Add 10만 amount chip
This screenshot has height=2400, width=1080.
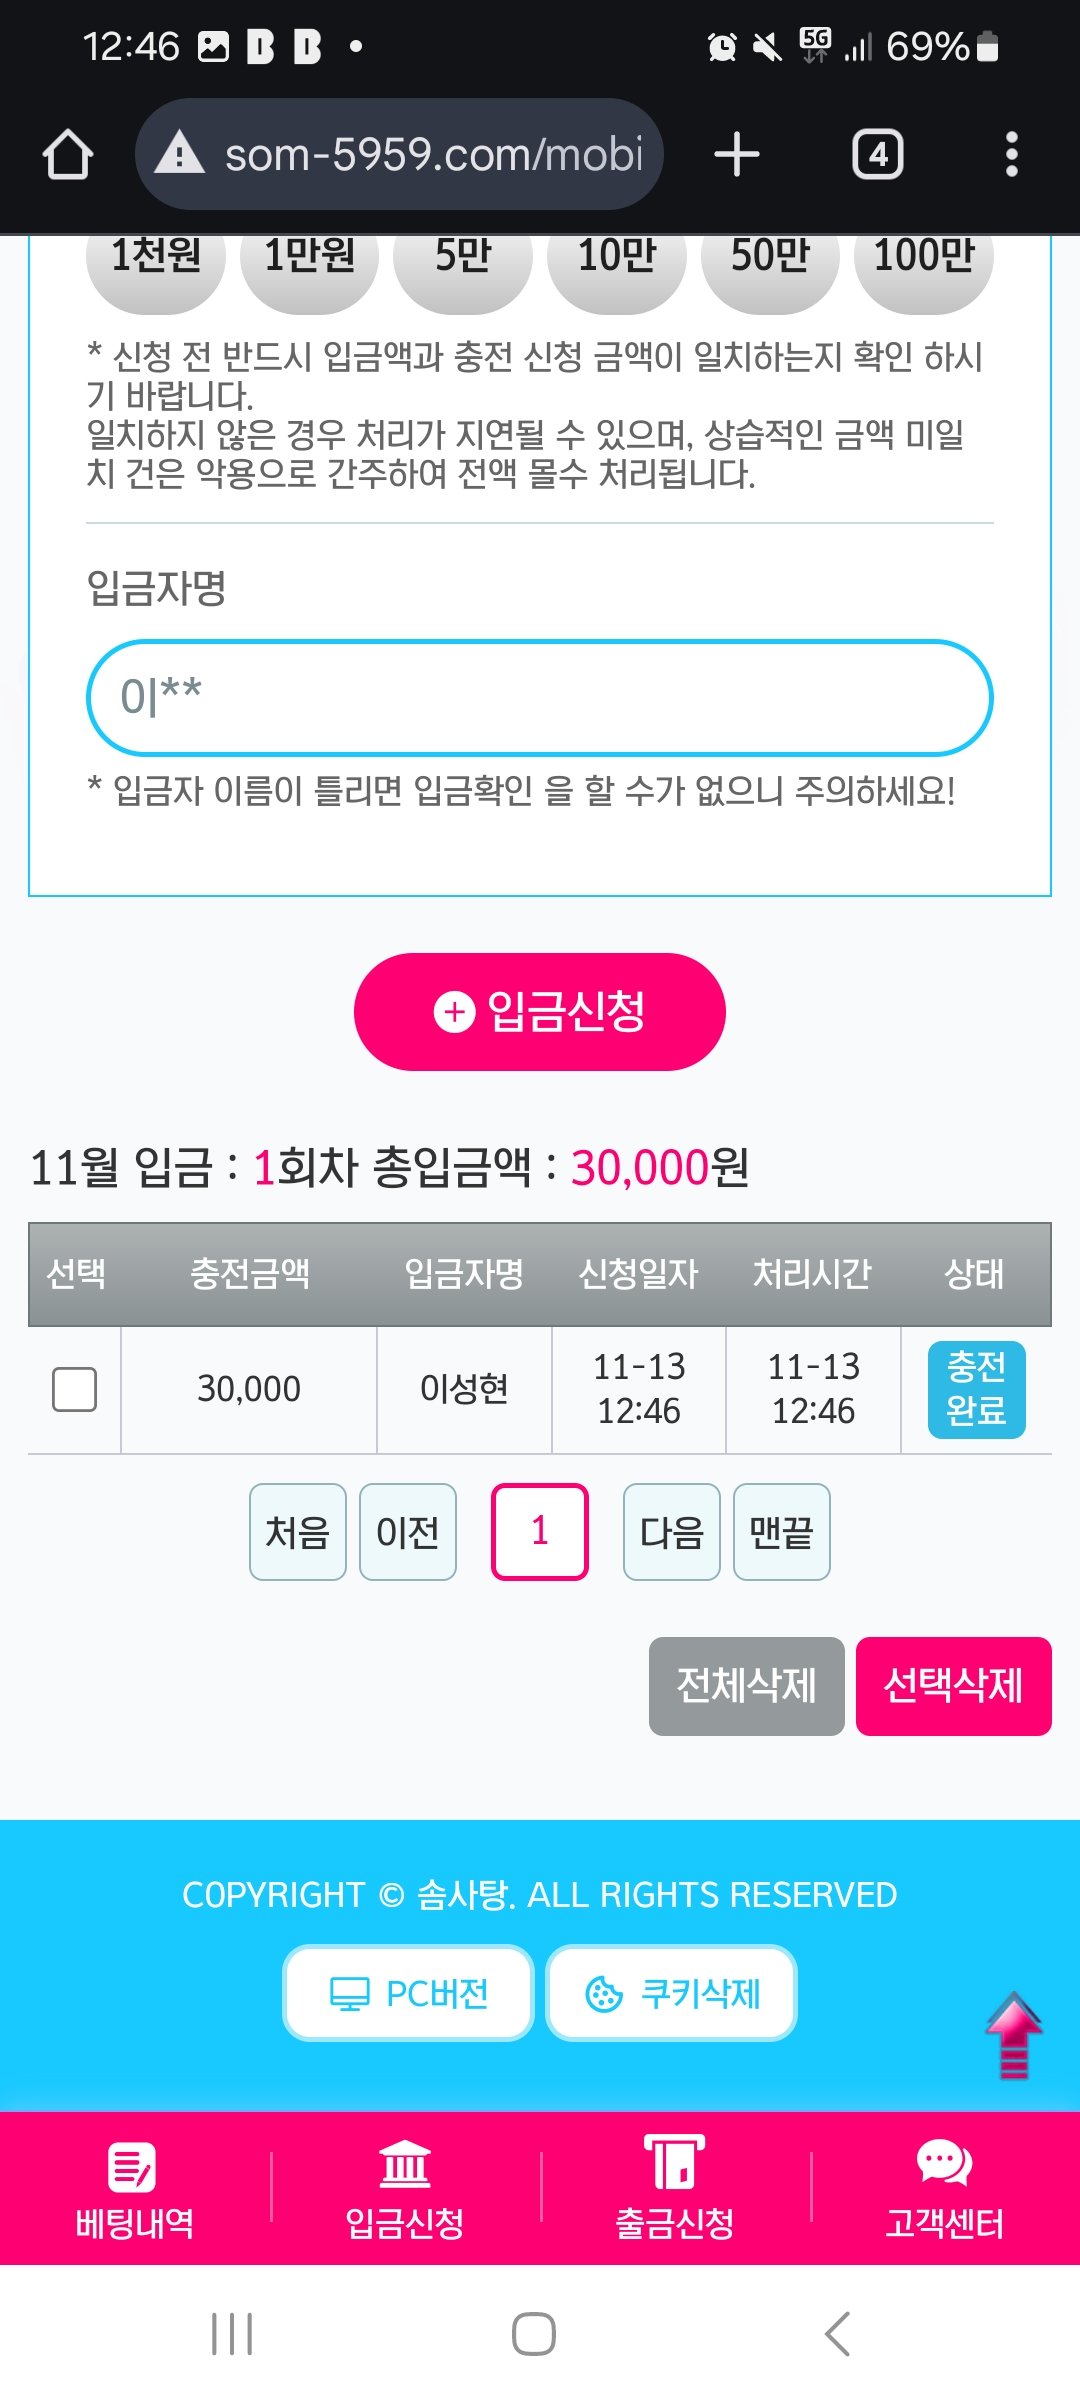pyautogui.click(x=617, y=262)
